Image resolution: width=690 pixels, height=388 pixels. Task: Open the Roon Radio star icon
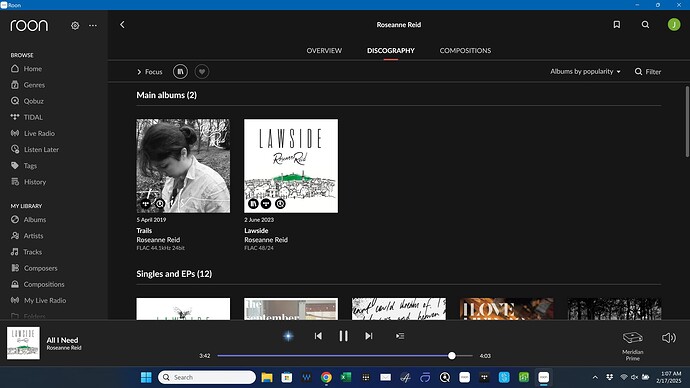coord(288,336)
